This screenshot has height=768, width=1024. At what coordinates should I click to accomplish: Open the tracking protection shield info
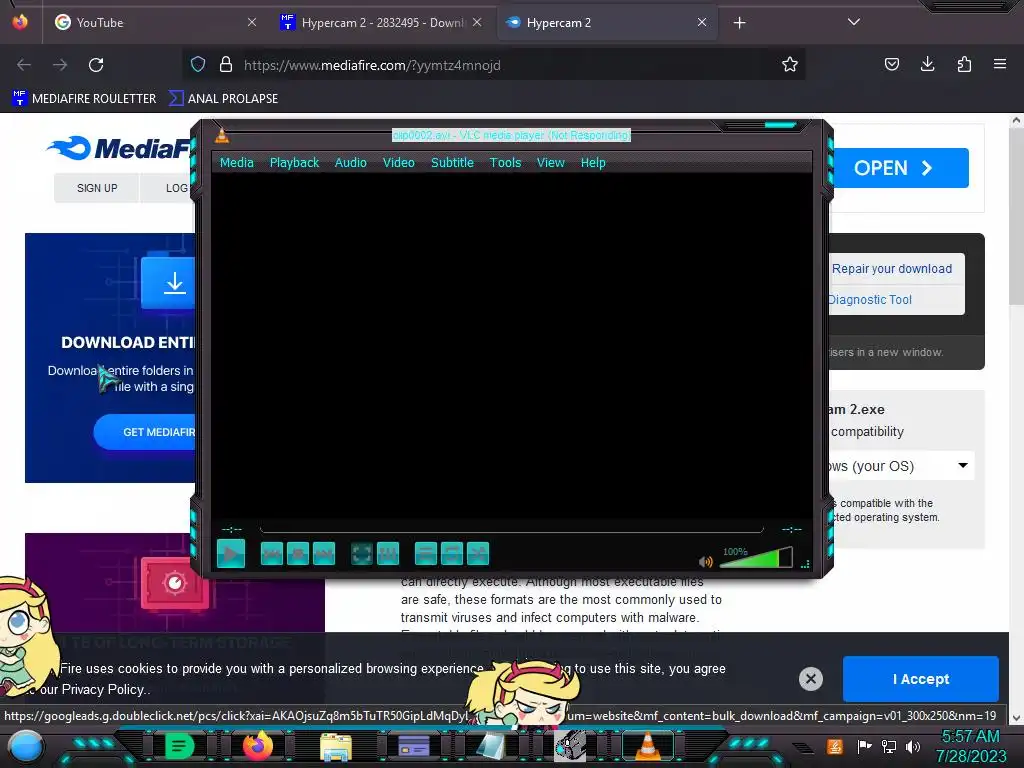pos(198,64)
